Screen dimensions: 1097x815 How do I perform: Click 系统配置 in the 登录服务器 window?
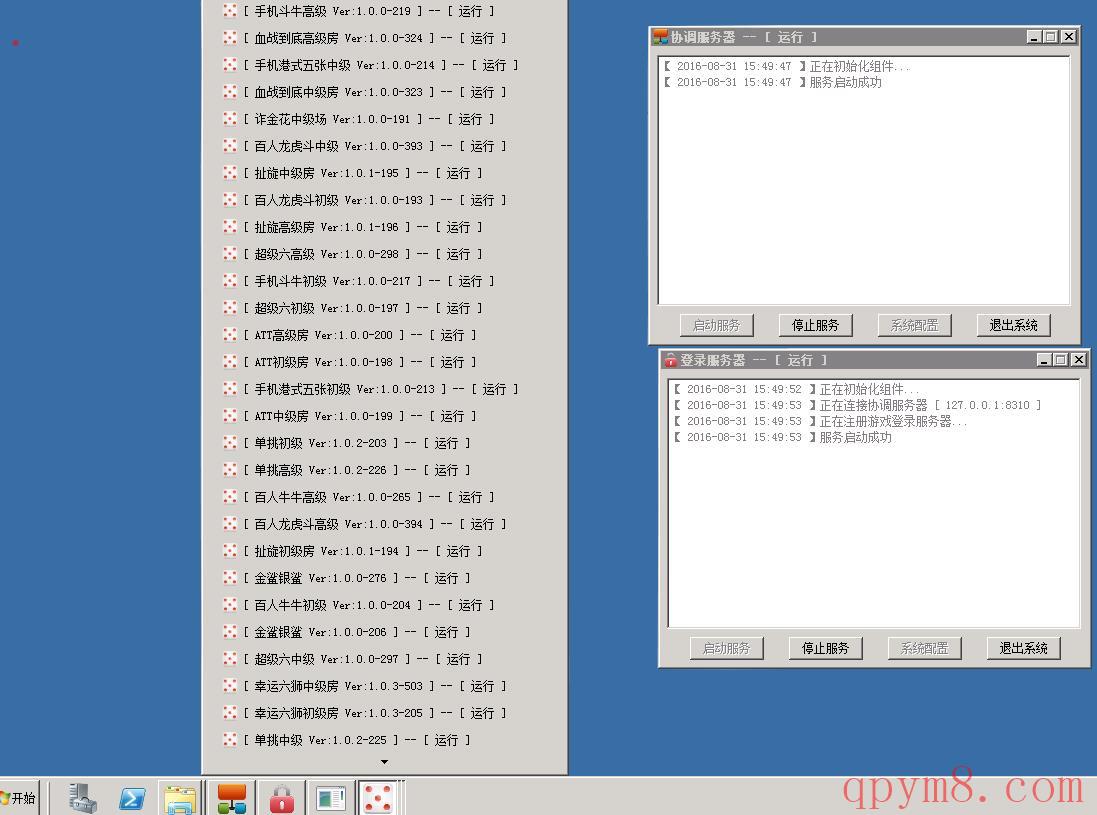tap(924, 649)
